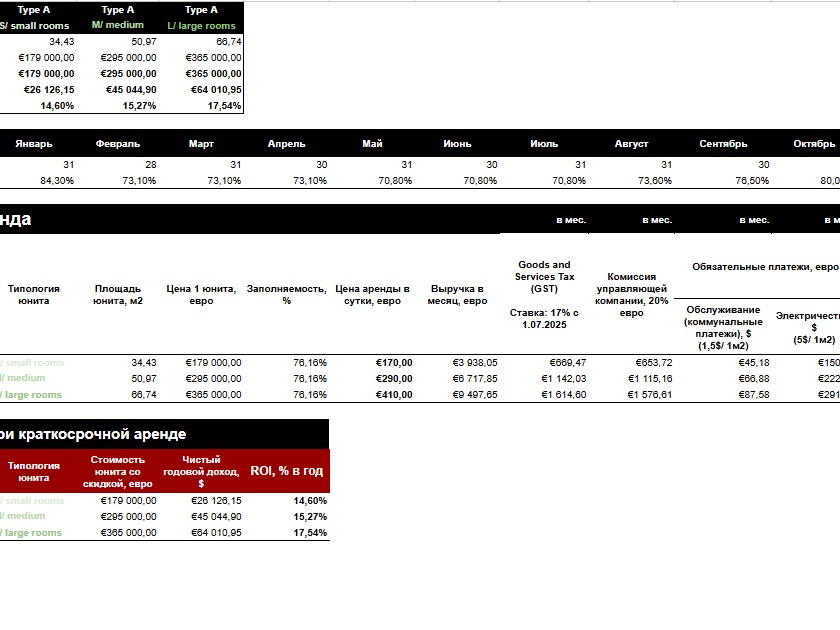840x630 pixels.
Task: Select the Январь month header
Action: [x=34, y=144]
